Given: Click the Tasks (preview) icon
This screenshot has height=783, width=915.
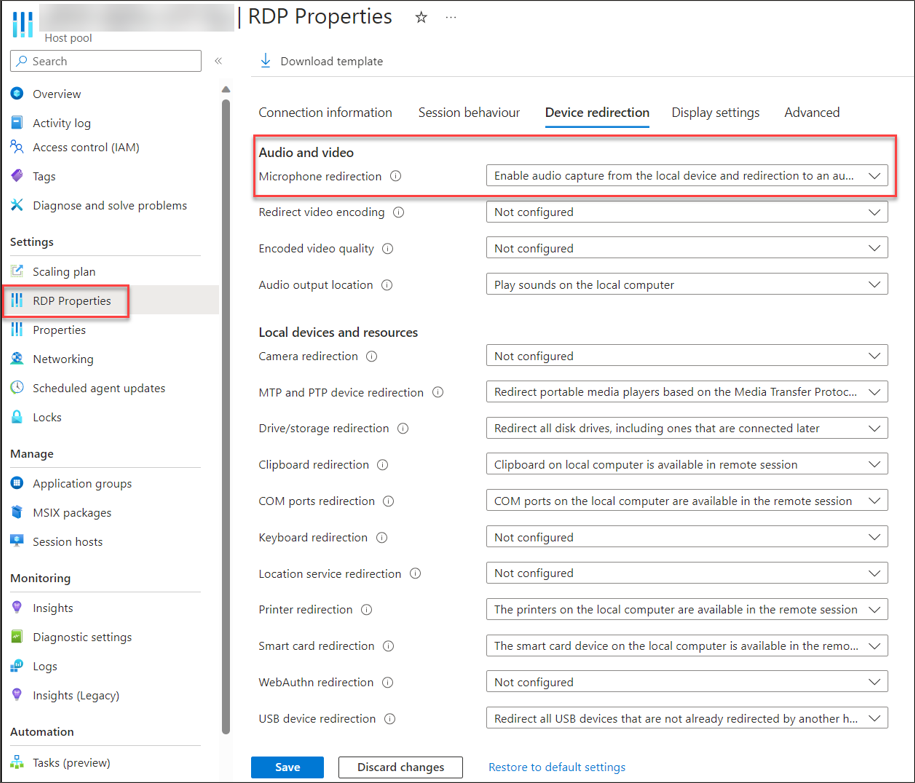Looking at the screenshot, I should tap(17, 762).
